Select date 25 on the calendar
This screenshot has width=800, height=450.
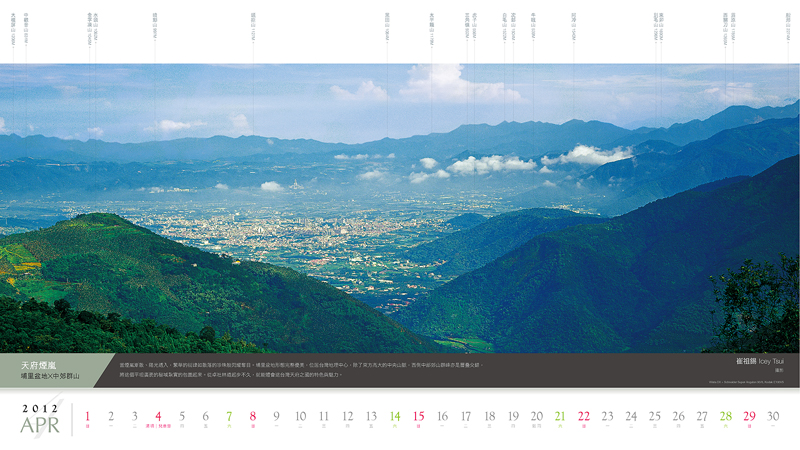pyautogui.click(x=655, y=416)
